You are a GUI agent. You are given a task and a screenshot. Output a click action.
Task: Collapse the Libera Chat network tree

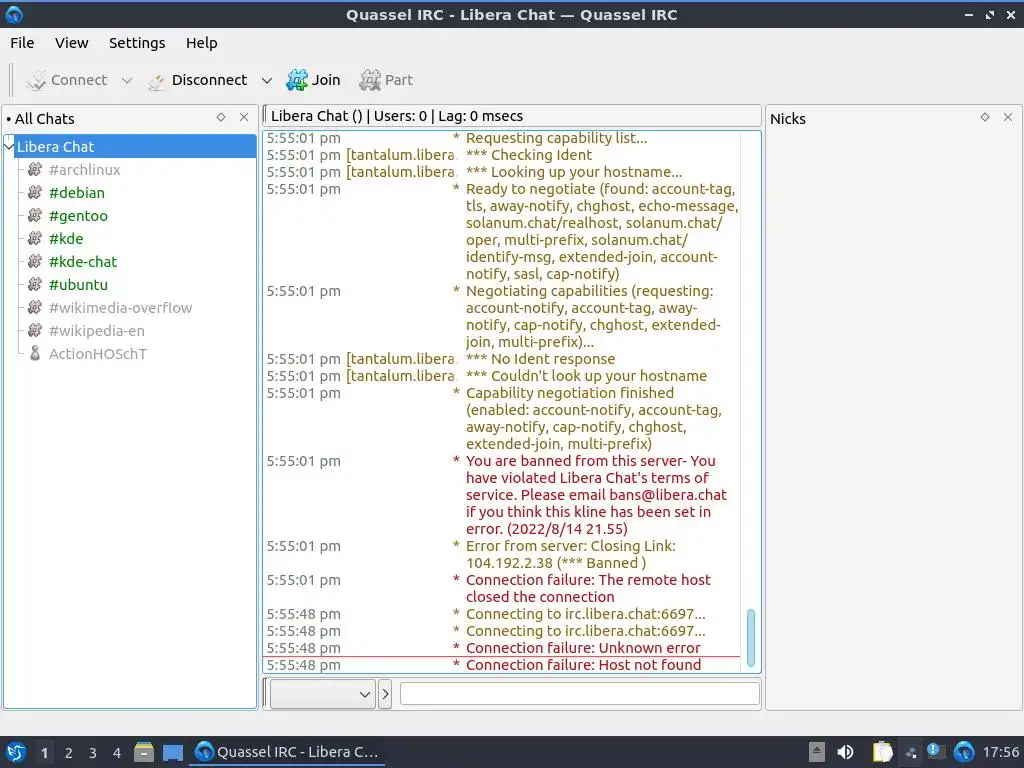coord(8,147)
